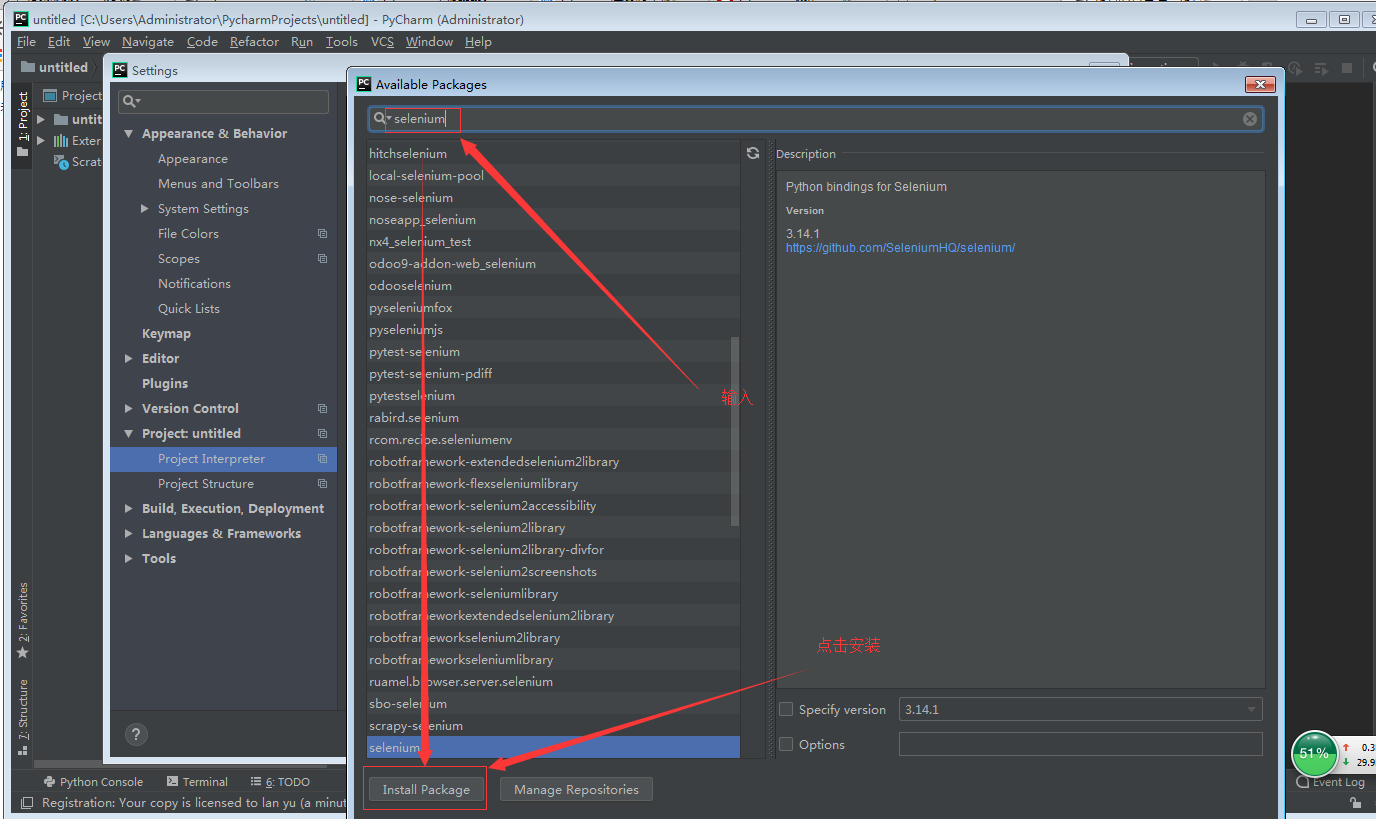Open search options via the magnifier icon in Available Packages
Viewport: 1376px width, 819px height.
381,119
